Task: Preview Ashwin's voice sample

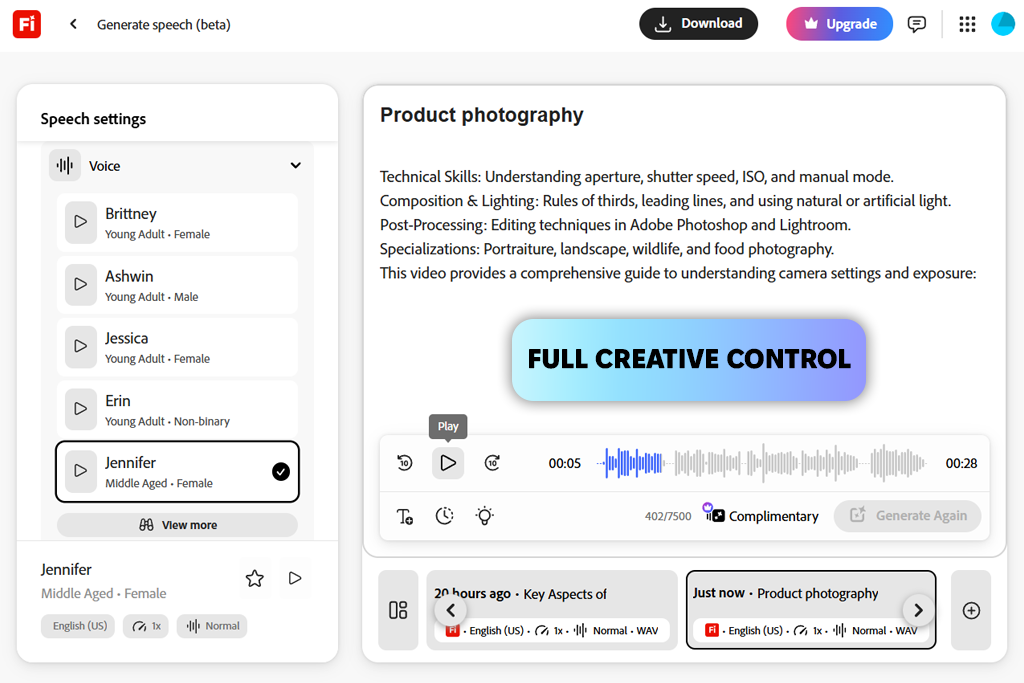Action: (80, 285)
